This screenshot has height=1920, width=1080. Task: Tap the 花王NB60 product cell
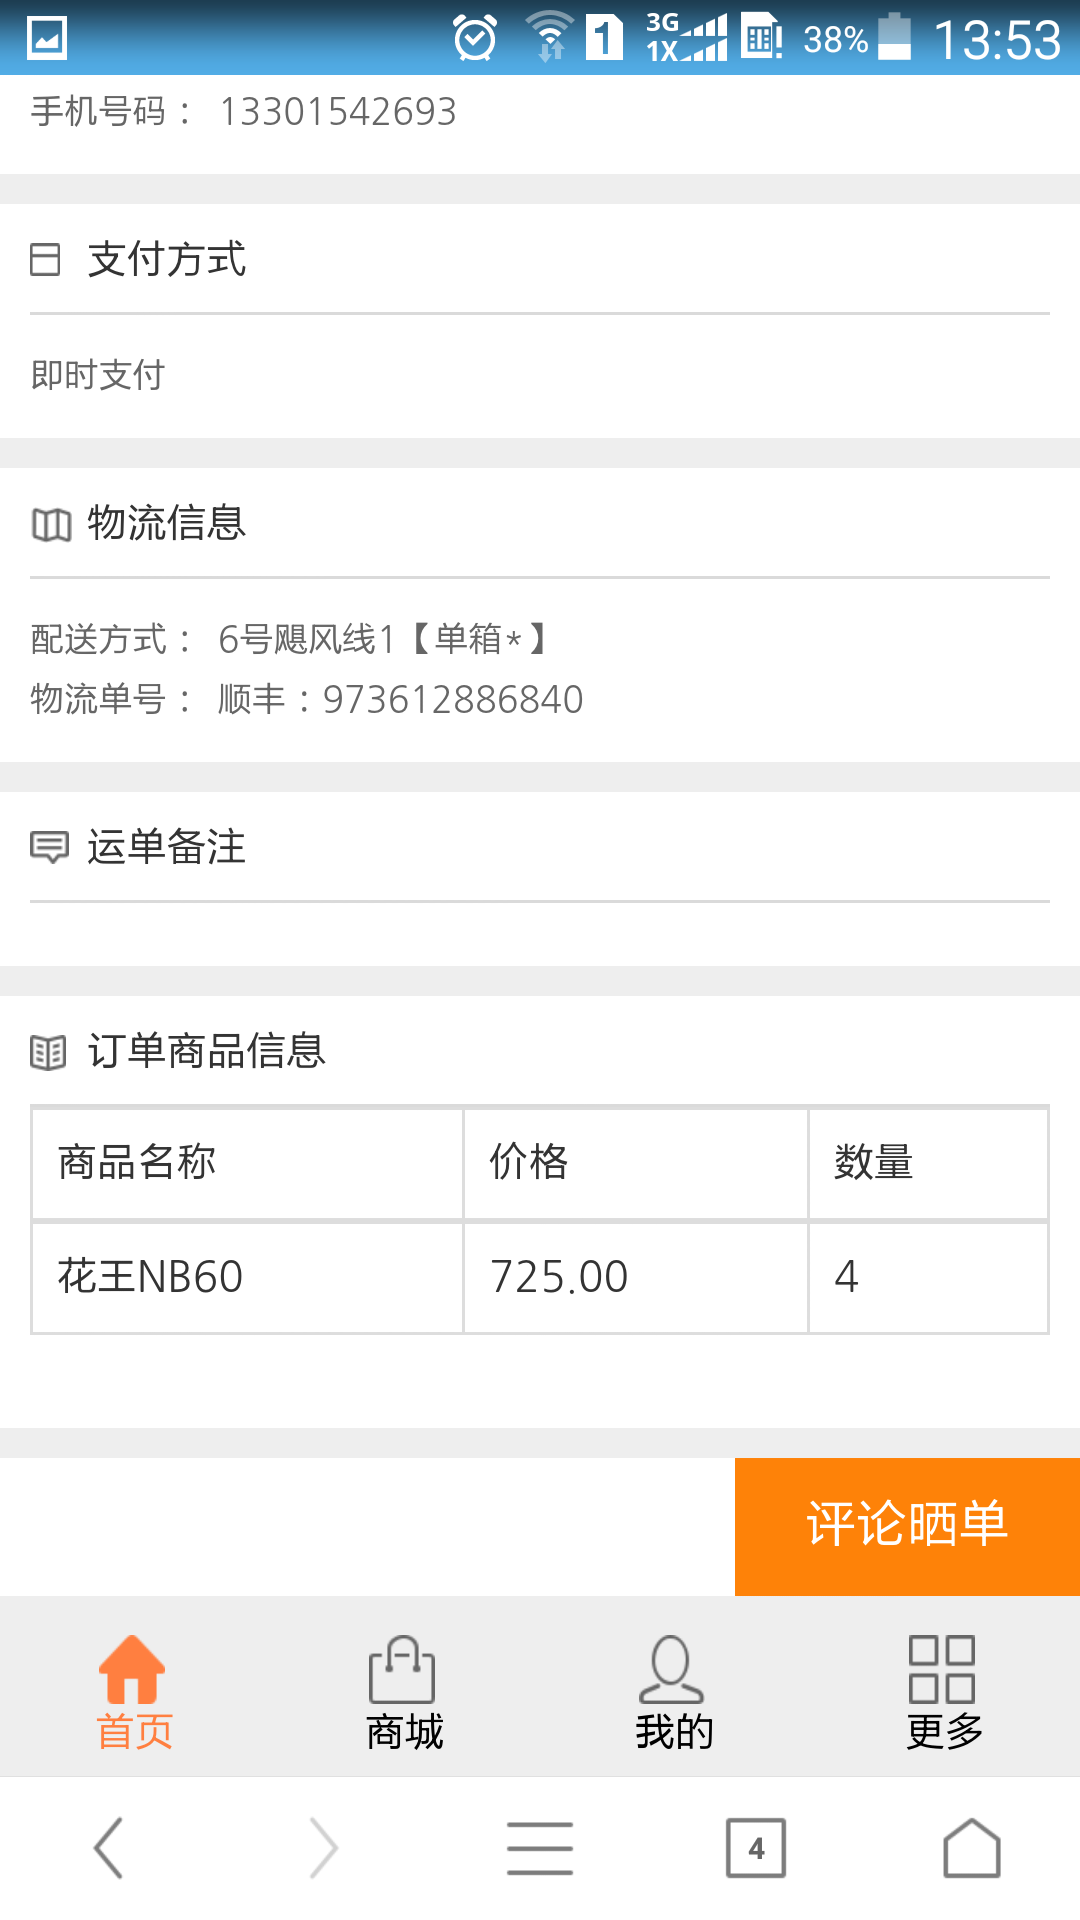click(x=247, y=1277)
